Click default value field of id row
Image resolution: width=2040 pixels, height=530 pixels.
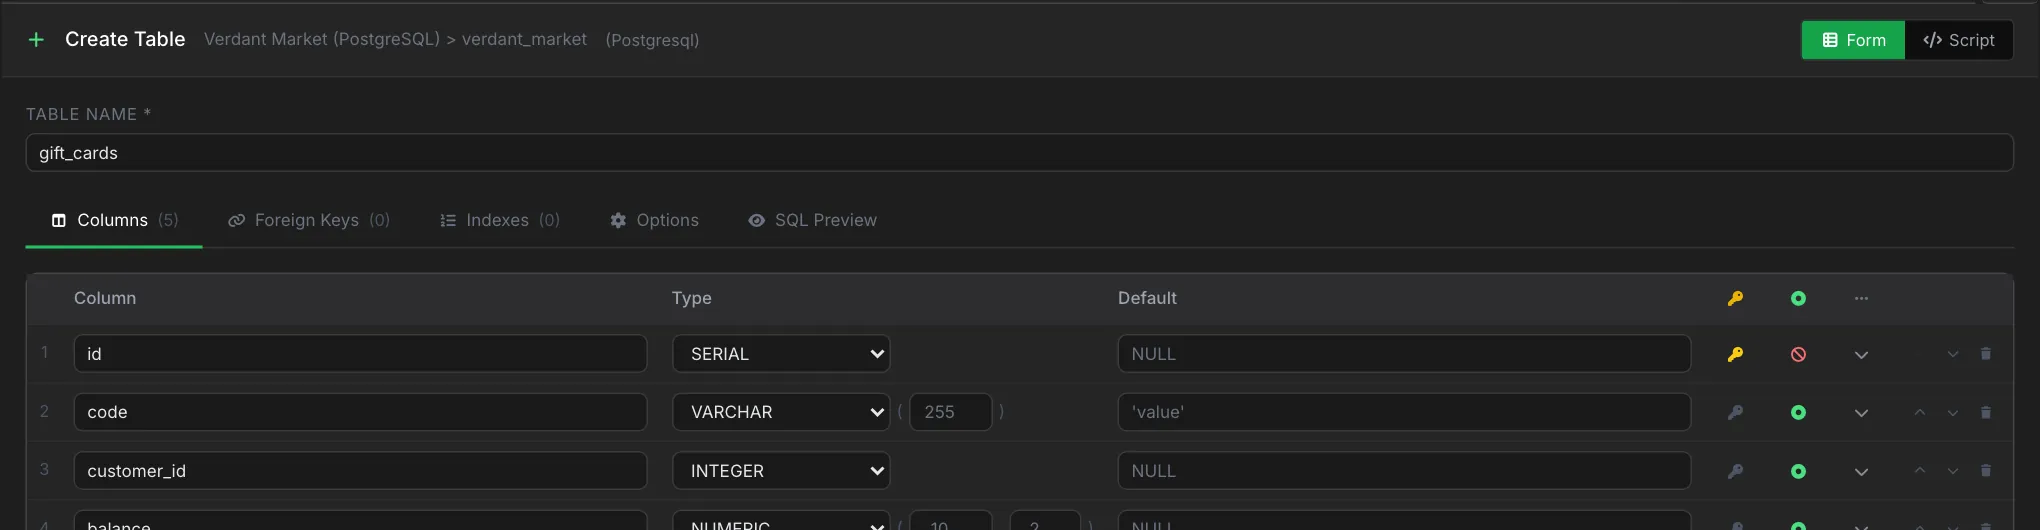(1404, 354)
